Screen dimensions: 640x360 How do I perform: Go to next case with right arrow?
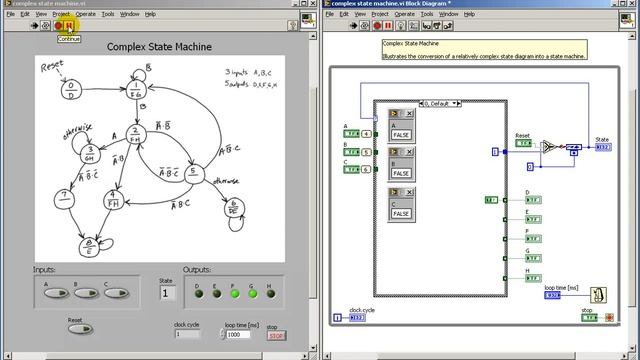459,104
